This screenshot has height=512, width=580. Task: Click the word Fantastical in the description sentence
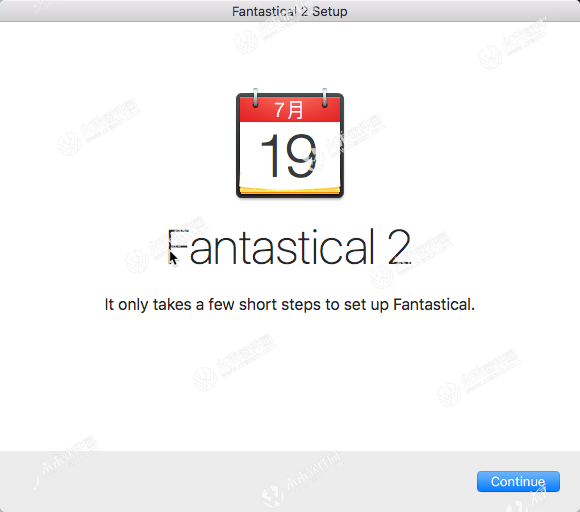coord(434,304)
